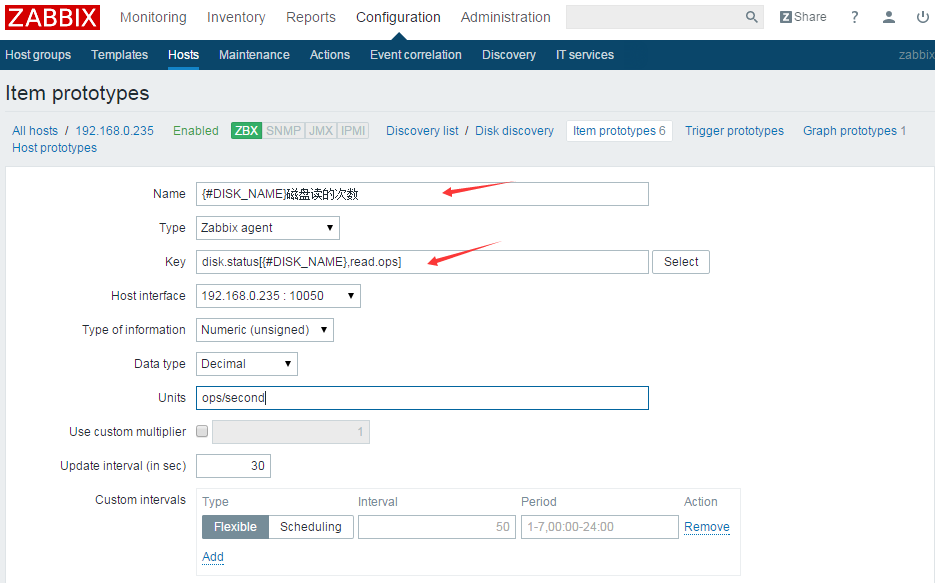
Task: Open Host prototypes link
Action: [x=54, y=148]
